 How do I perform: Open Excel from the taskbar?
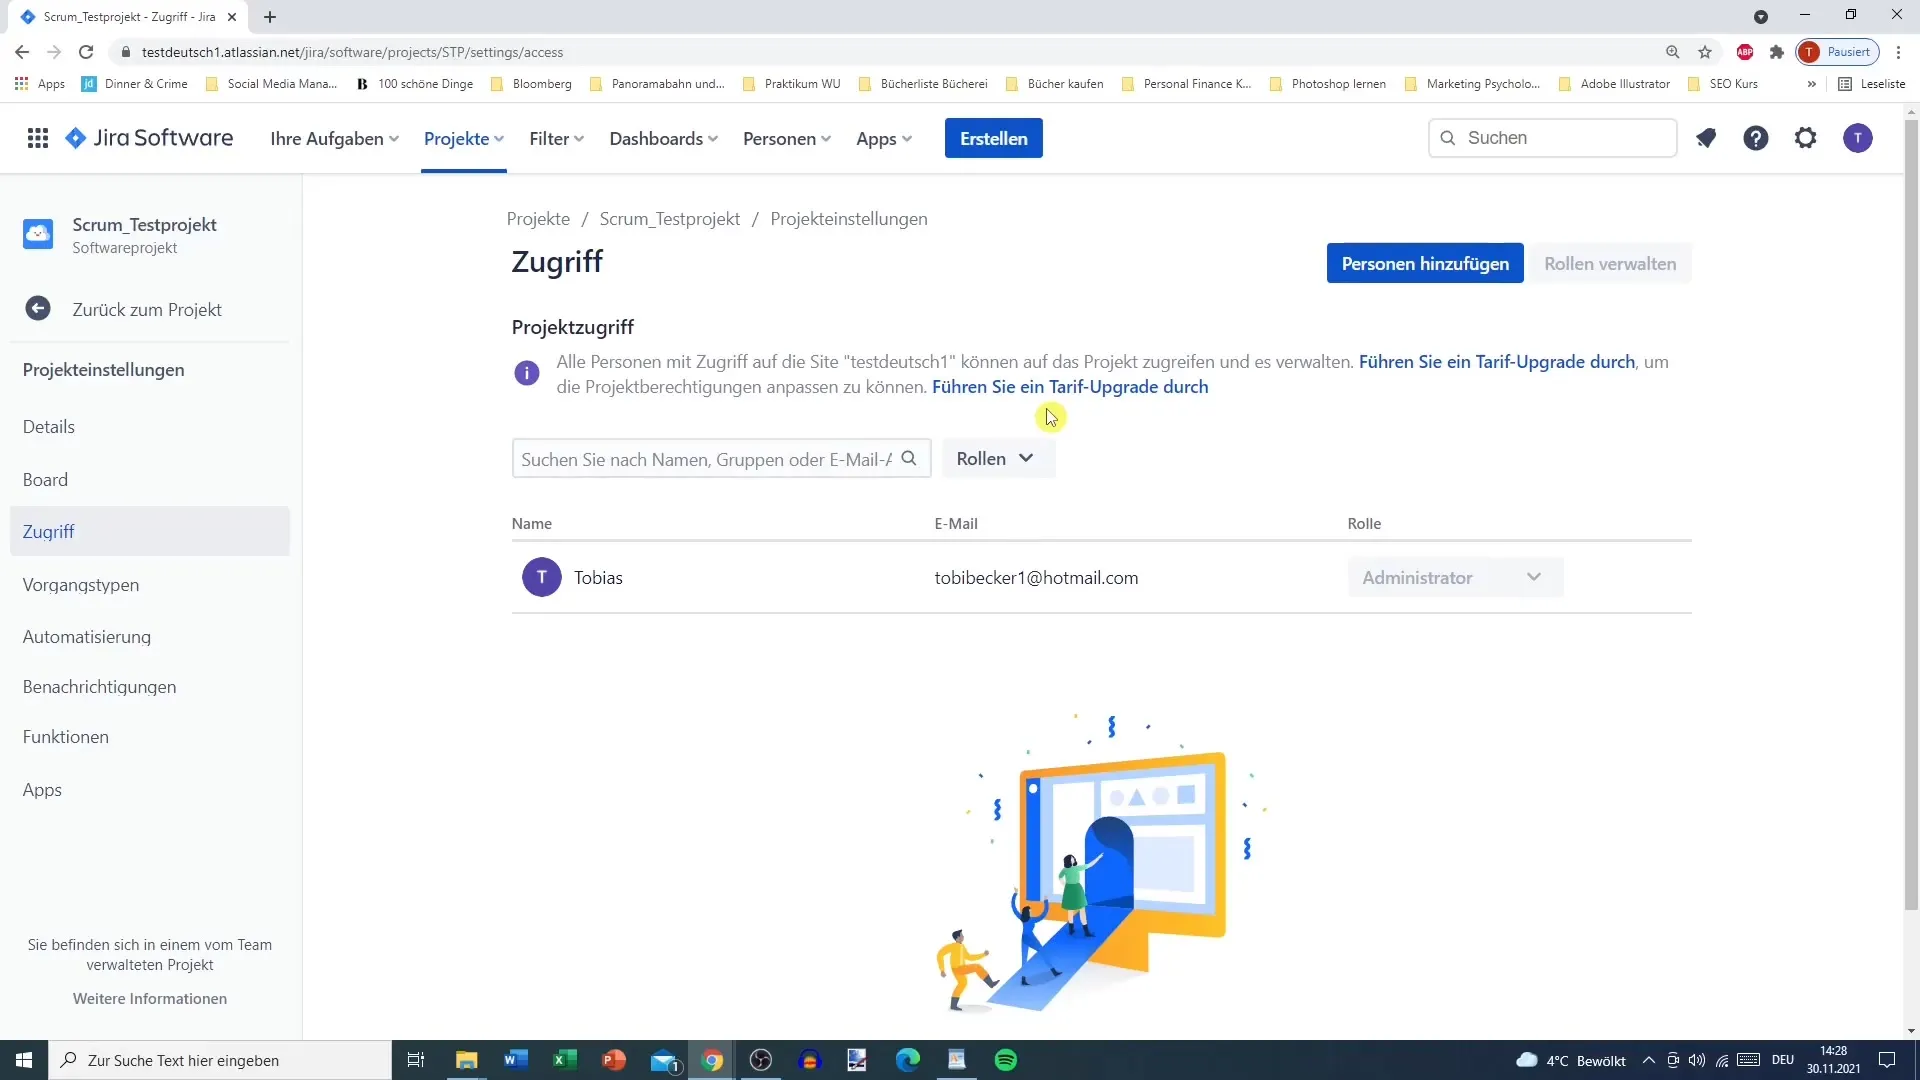[564, 1060]
